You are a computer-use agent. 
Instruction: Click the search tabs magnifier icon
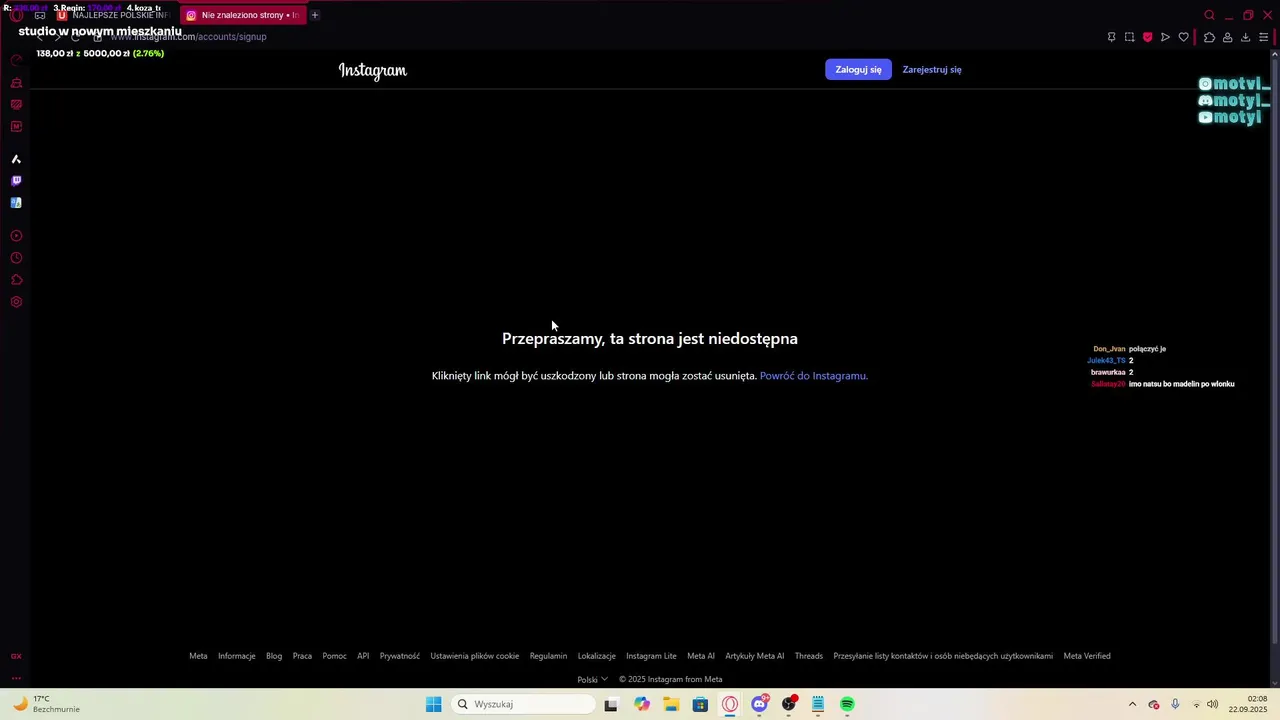pyautogui.click(x=1209, y=15)
